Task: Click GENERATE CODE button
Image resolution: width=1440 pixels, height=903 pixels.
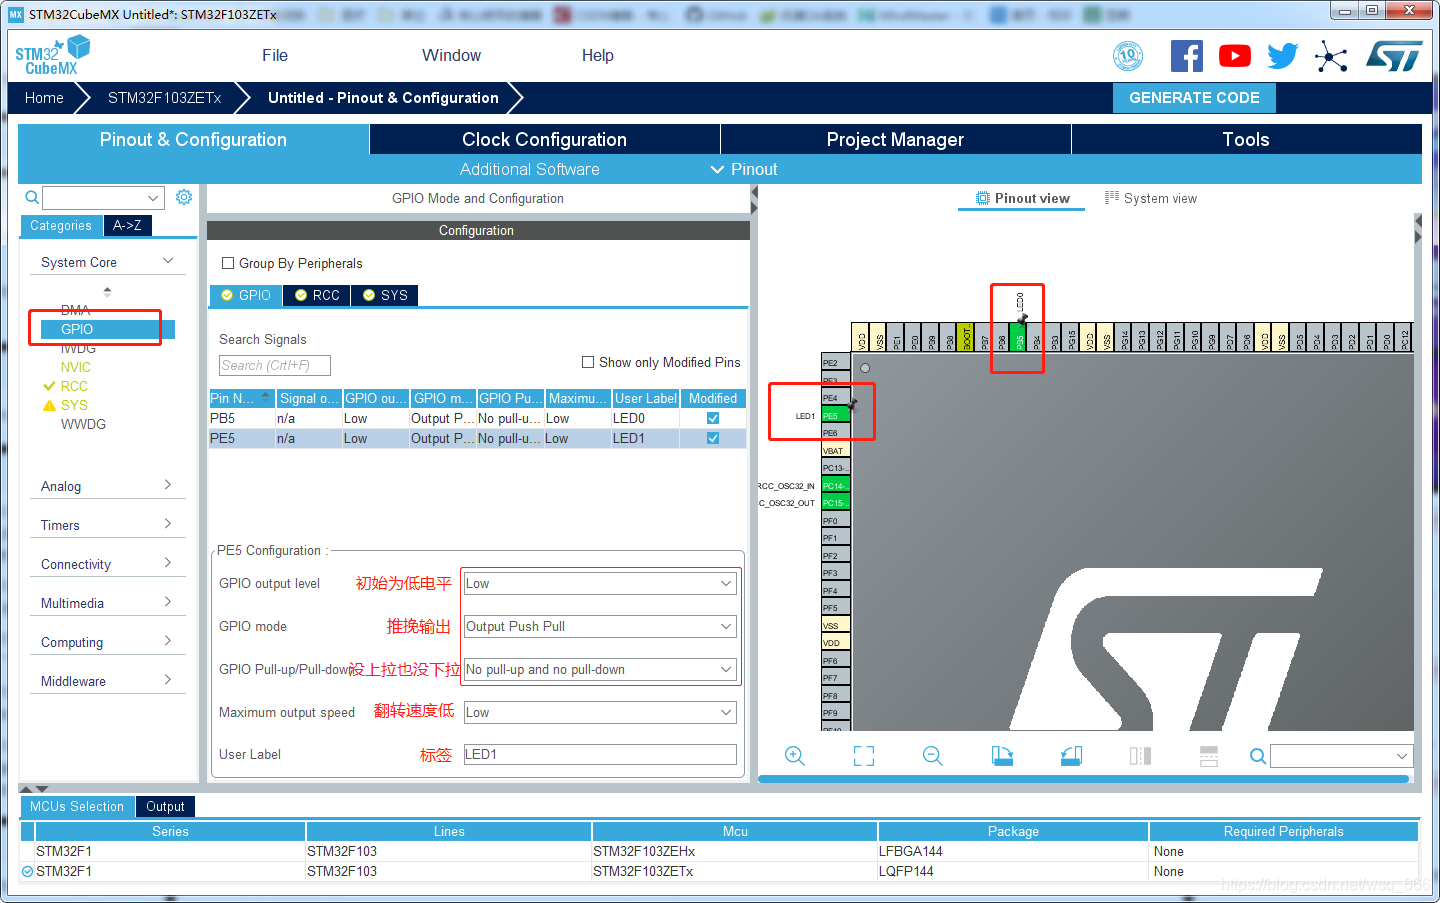Action: (x=1194, y=97)
